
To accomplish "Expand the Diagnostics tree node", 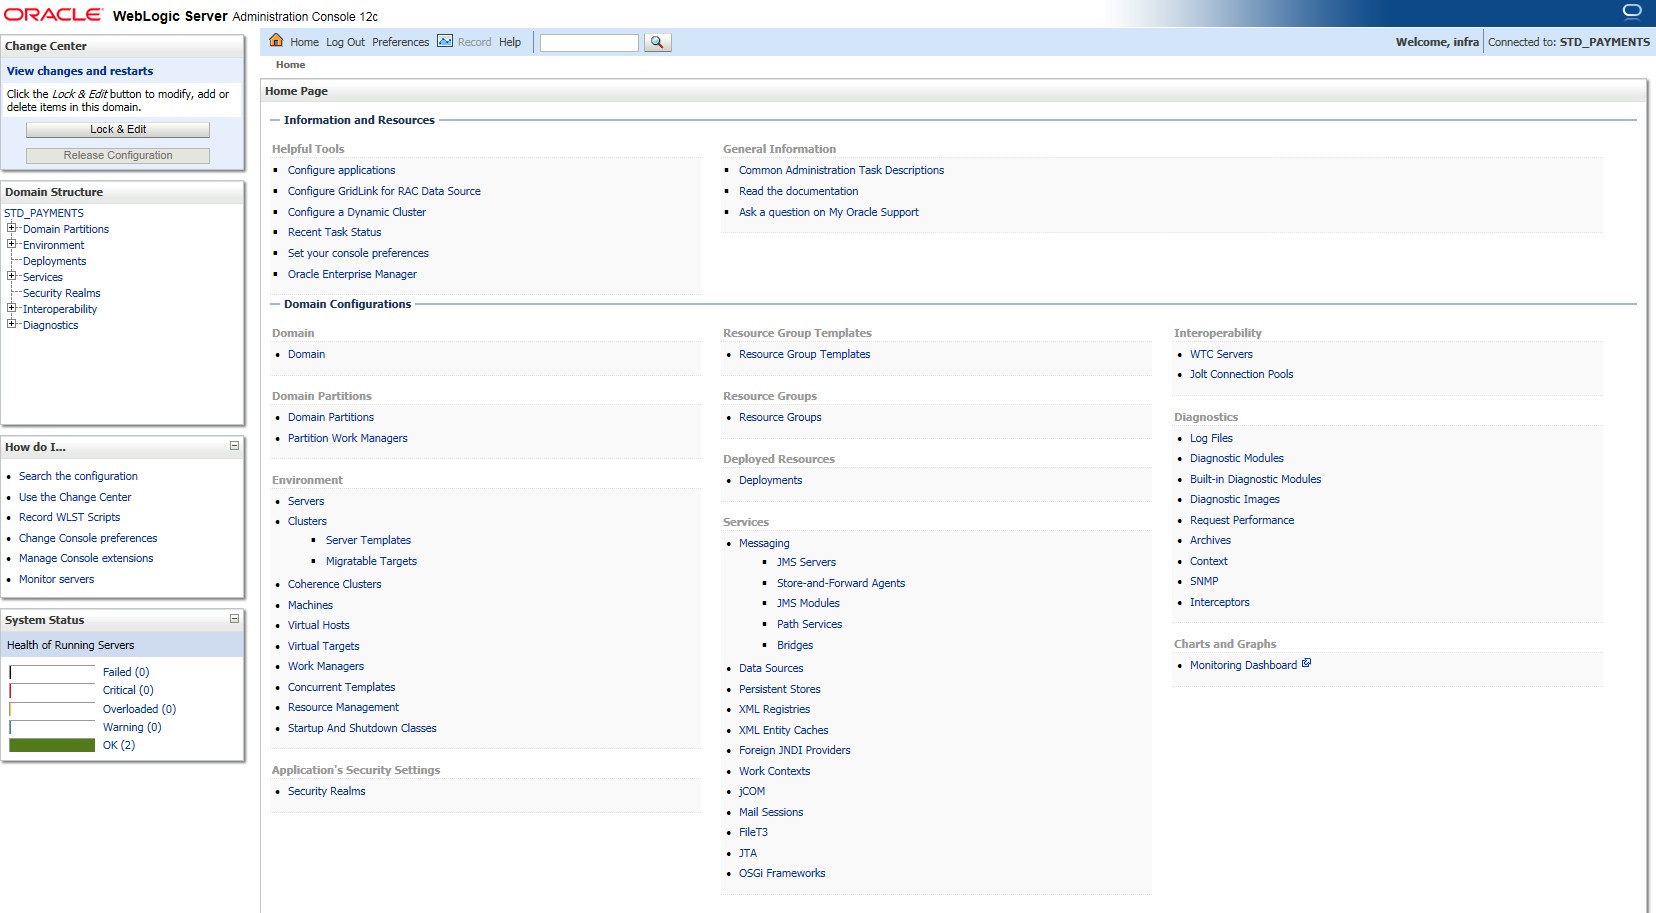I will point(12,324).
